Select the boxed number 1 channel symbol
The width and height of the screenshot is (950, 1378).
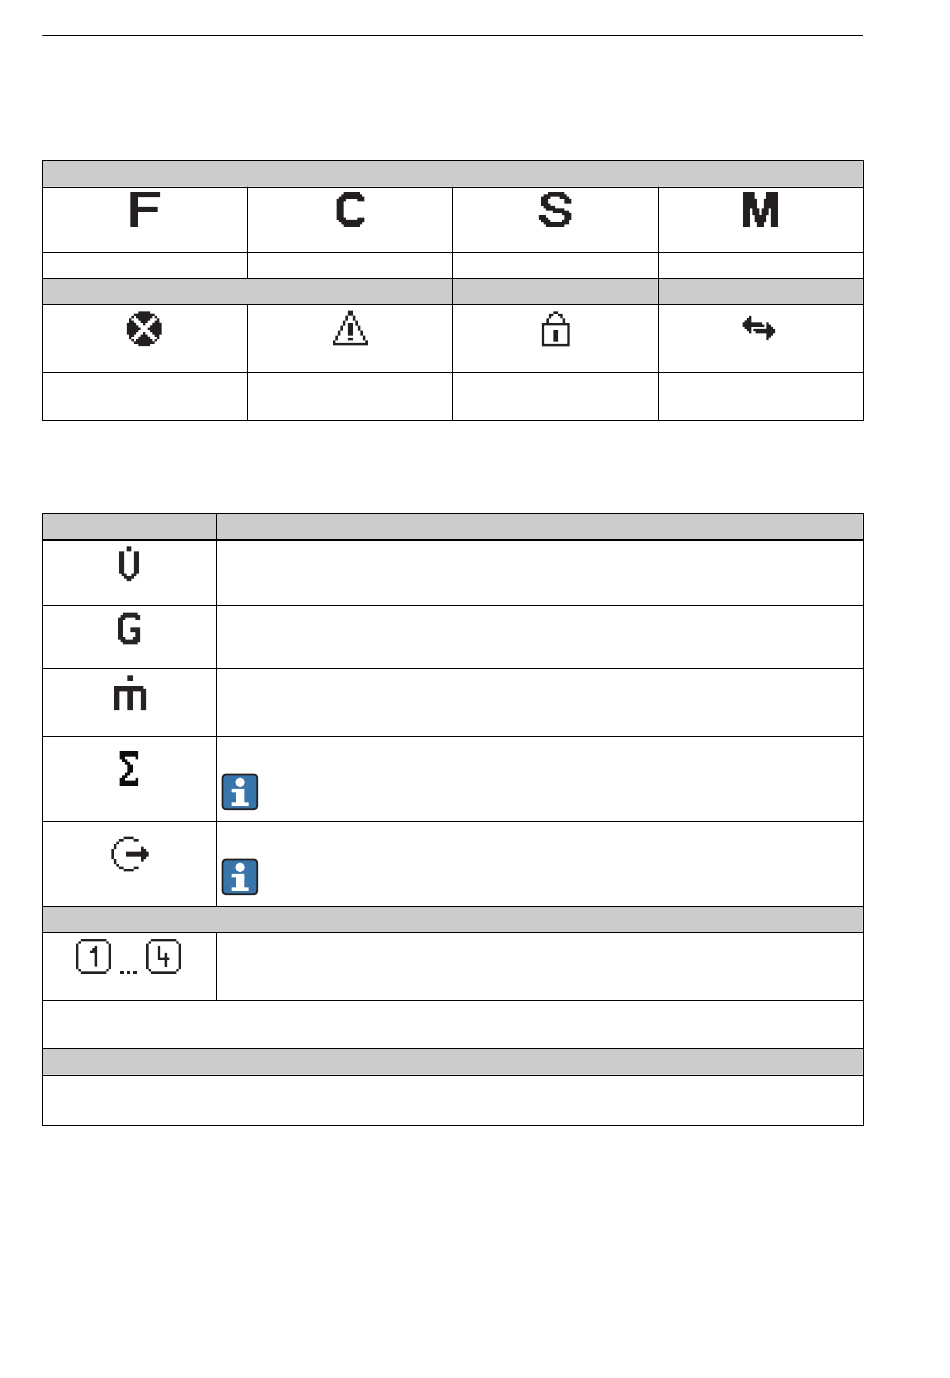(x=94, y=958)
